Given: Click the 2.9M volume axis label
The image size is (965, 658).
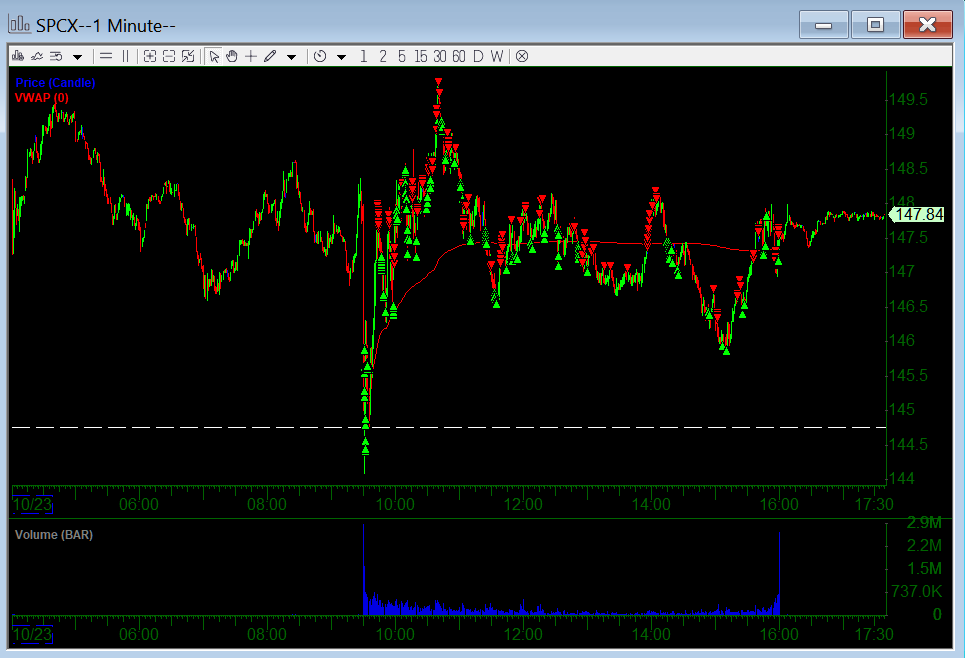Looking at the screenshot, I should (924, 523).
